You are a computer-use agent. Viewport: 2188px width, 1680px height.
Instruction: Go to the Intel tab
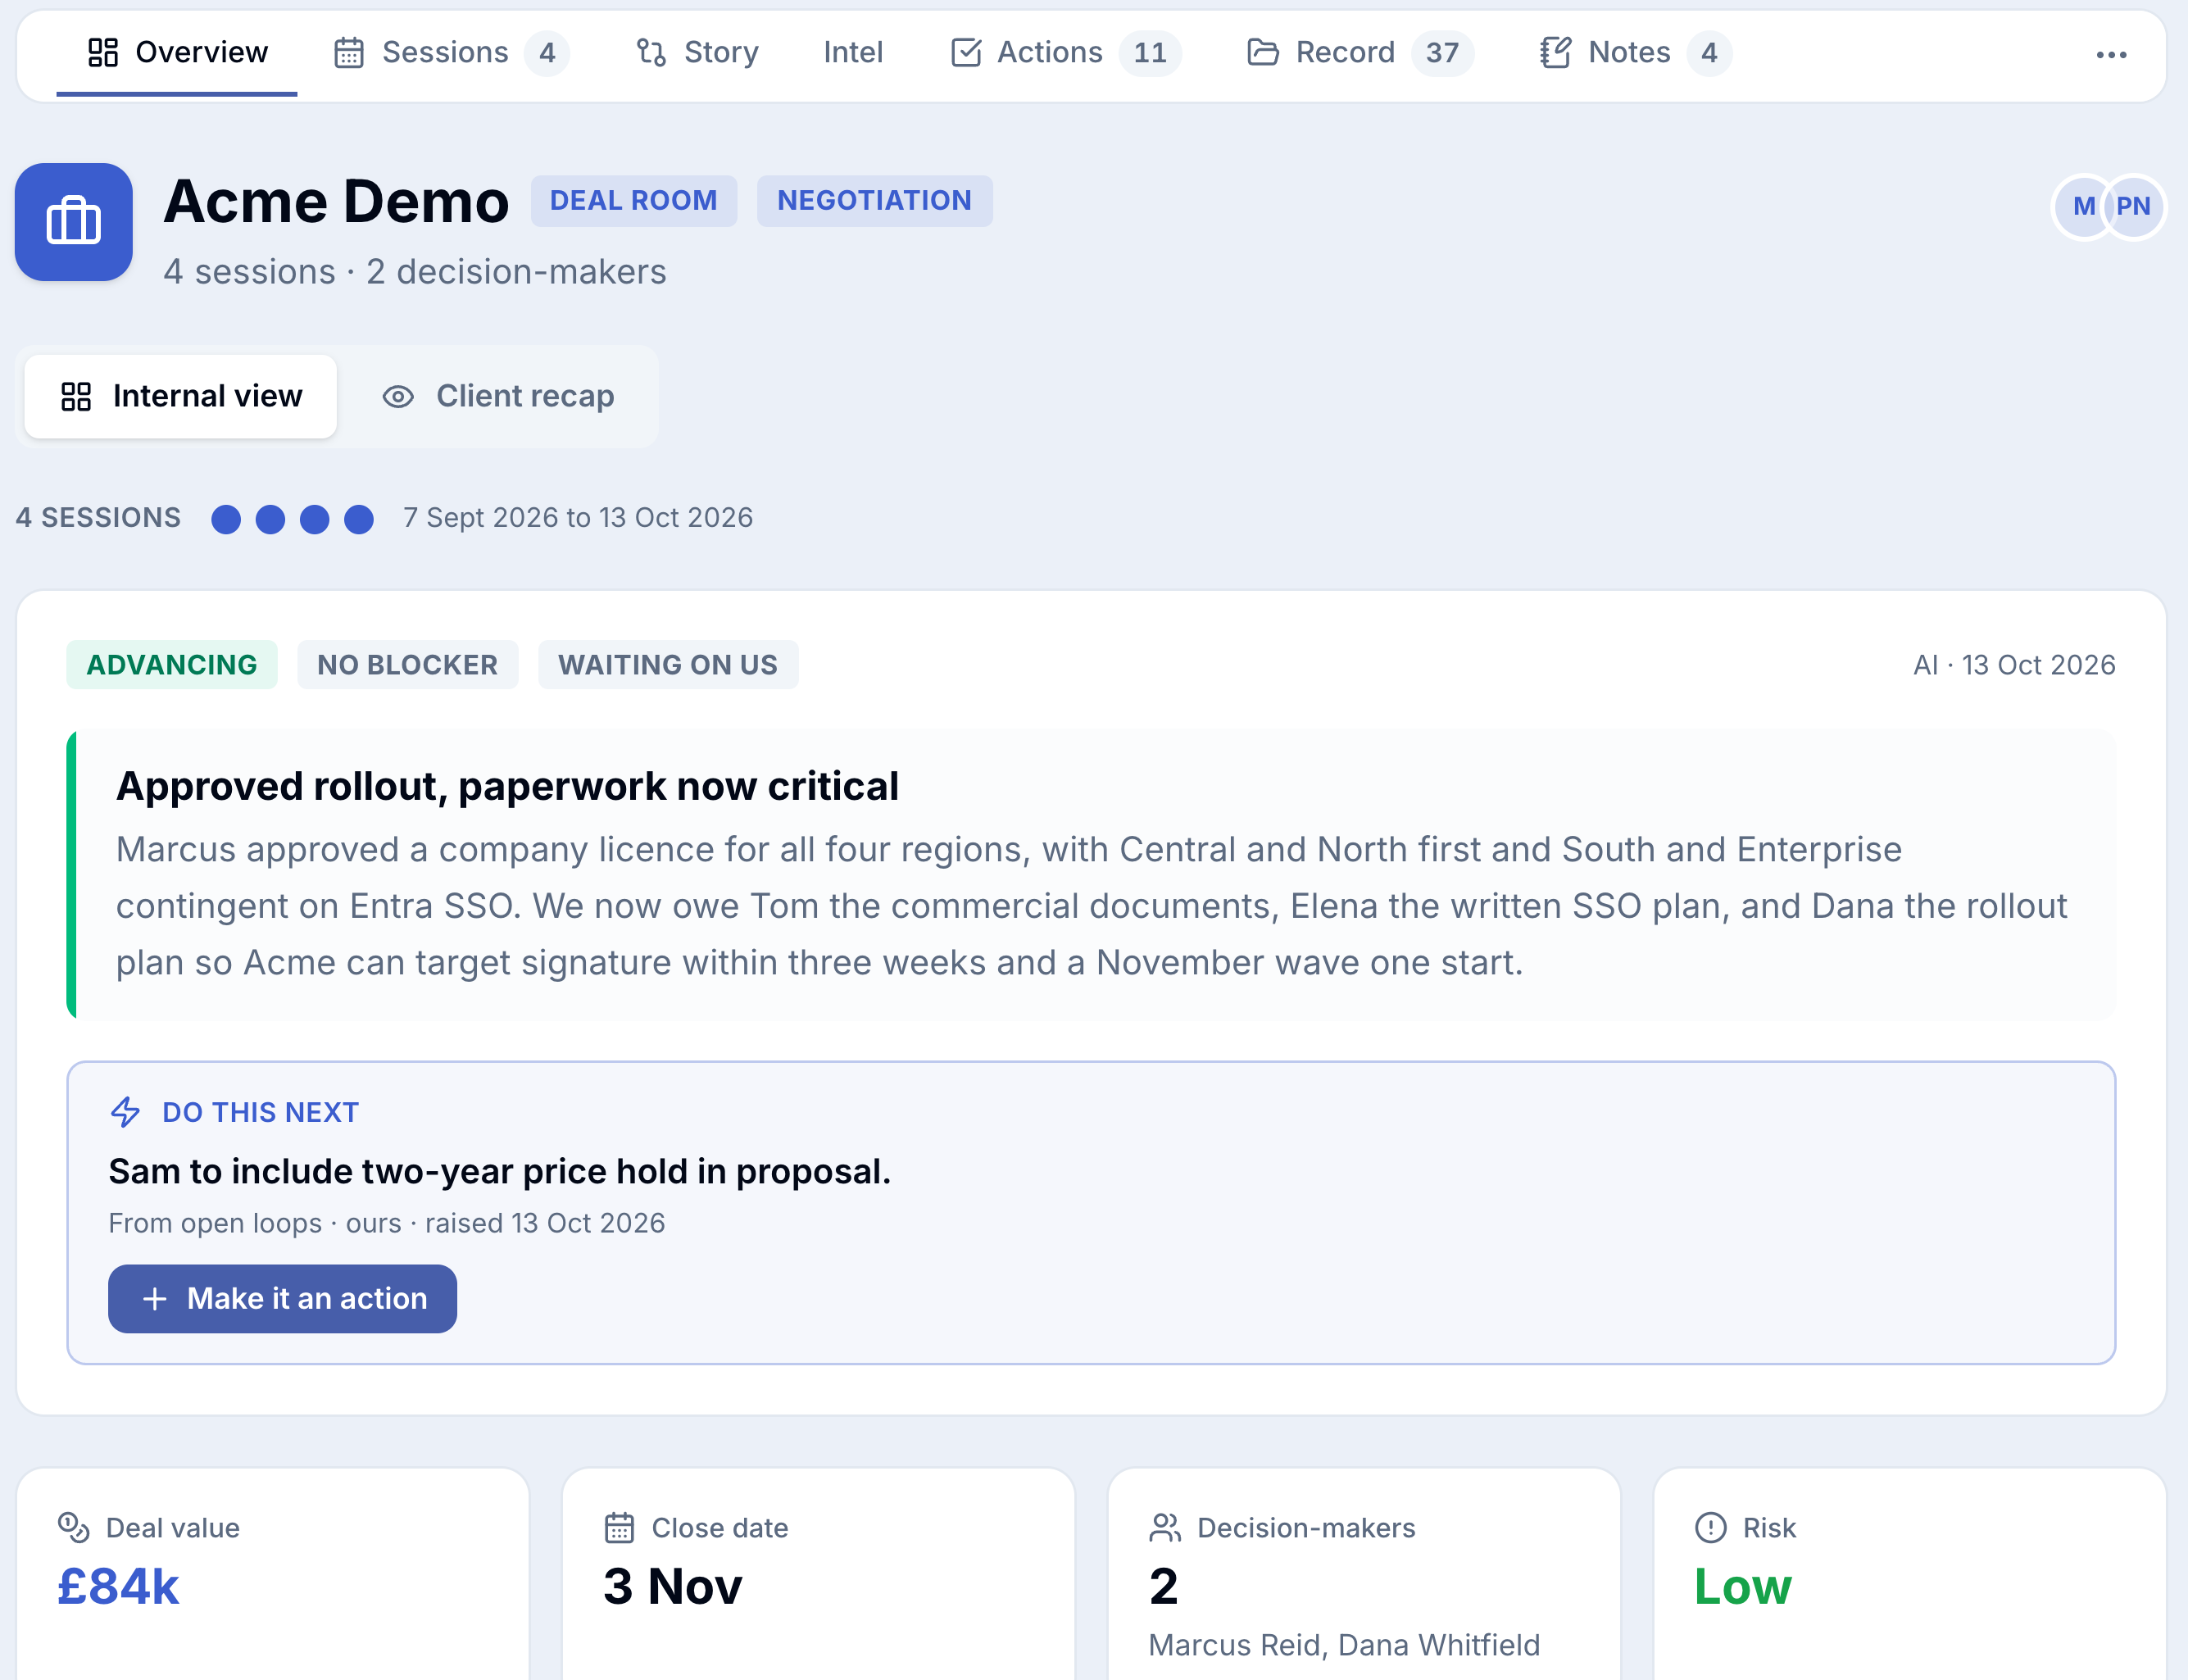(853, 52)
